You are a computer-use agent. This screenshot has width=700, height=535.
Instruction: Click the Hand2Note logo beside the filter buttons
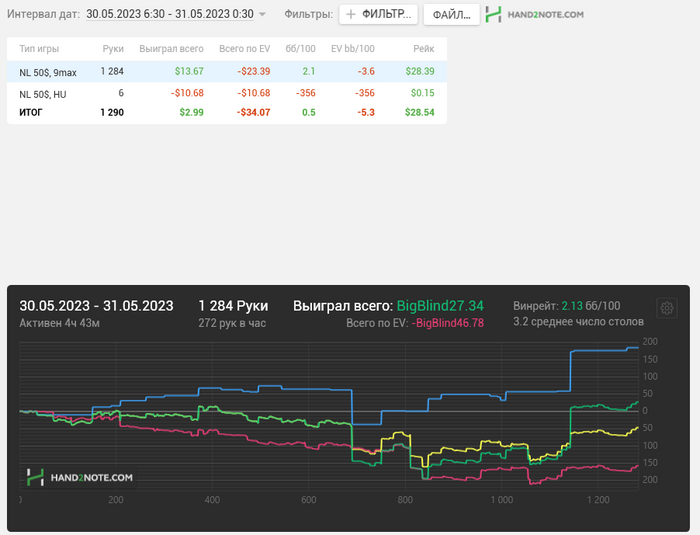pos(534,15)
